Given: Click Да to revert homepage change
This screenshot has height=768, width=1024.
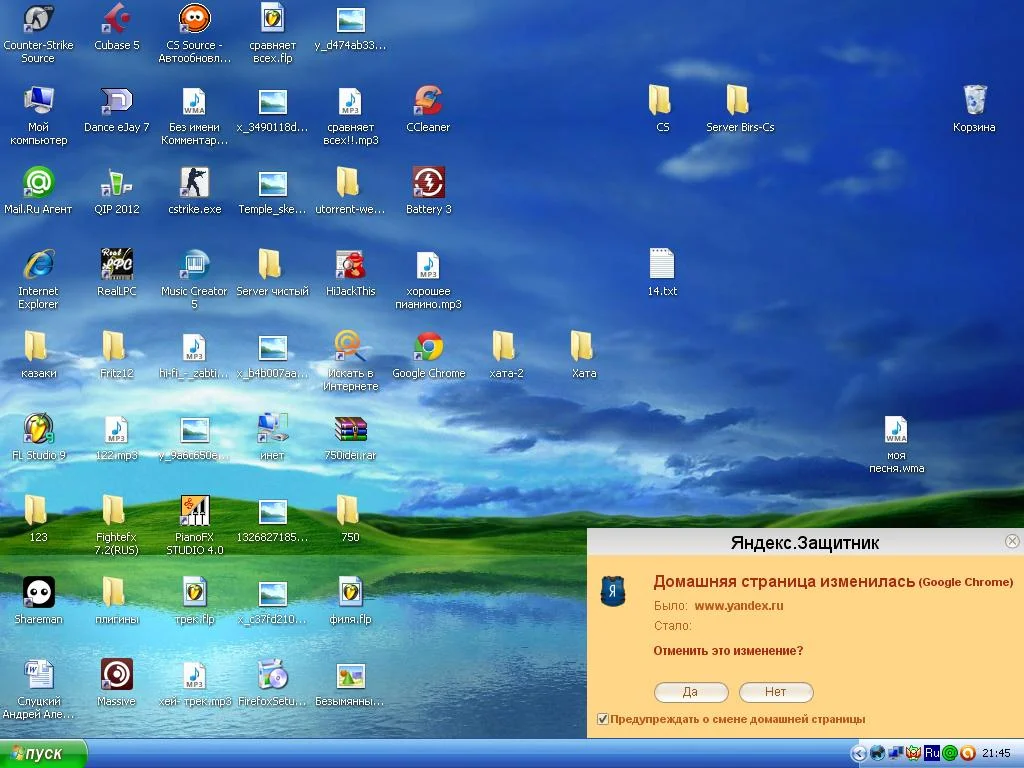Looking at the screenshot, I should (691, 692).
